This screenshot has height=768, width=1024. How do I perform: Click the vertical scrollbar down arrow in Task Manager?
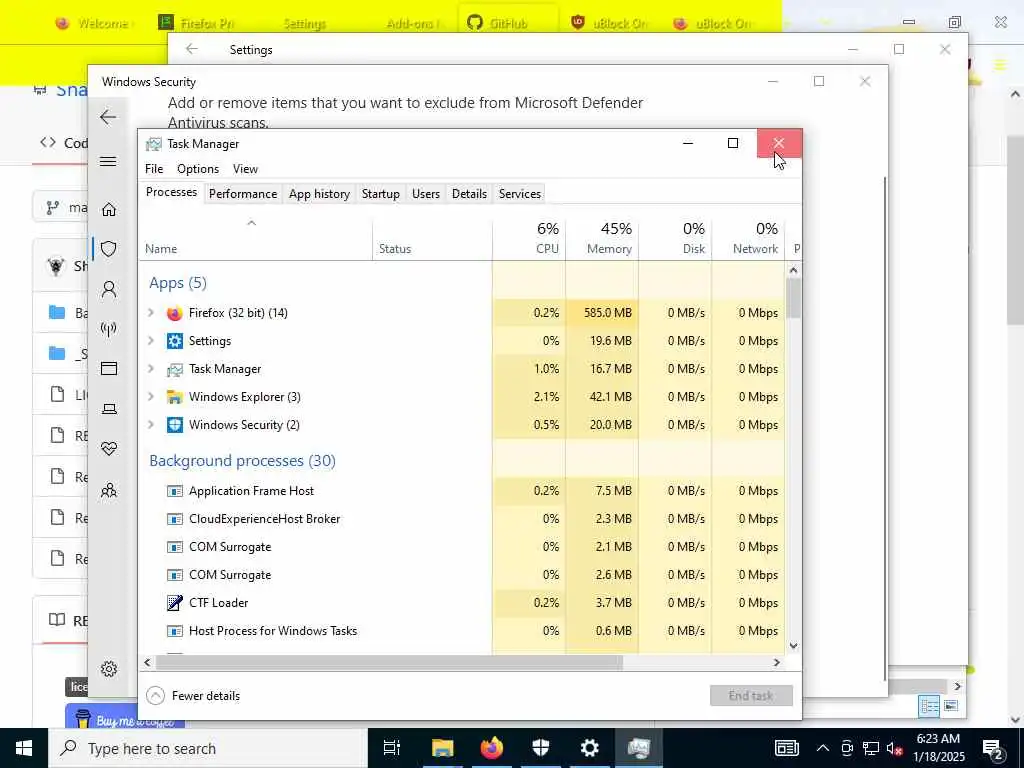[x=793, y=646]
